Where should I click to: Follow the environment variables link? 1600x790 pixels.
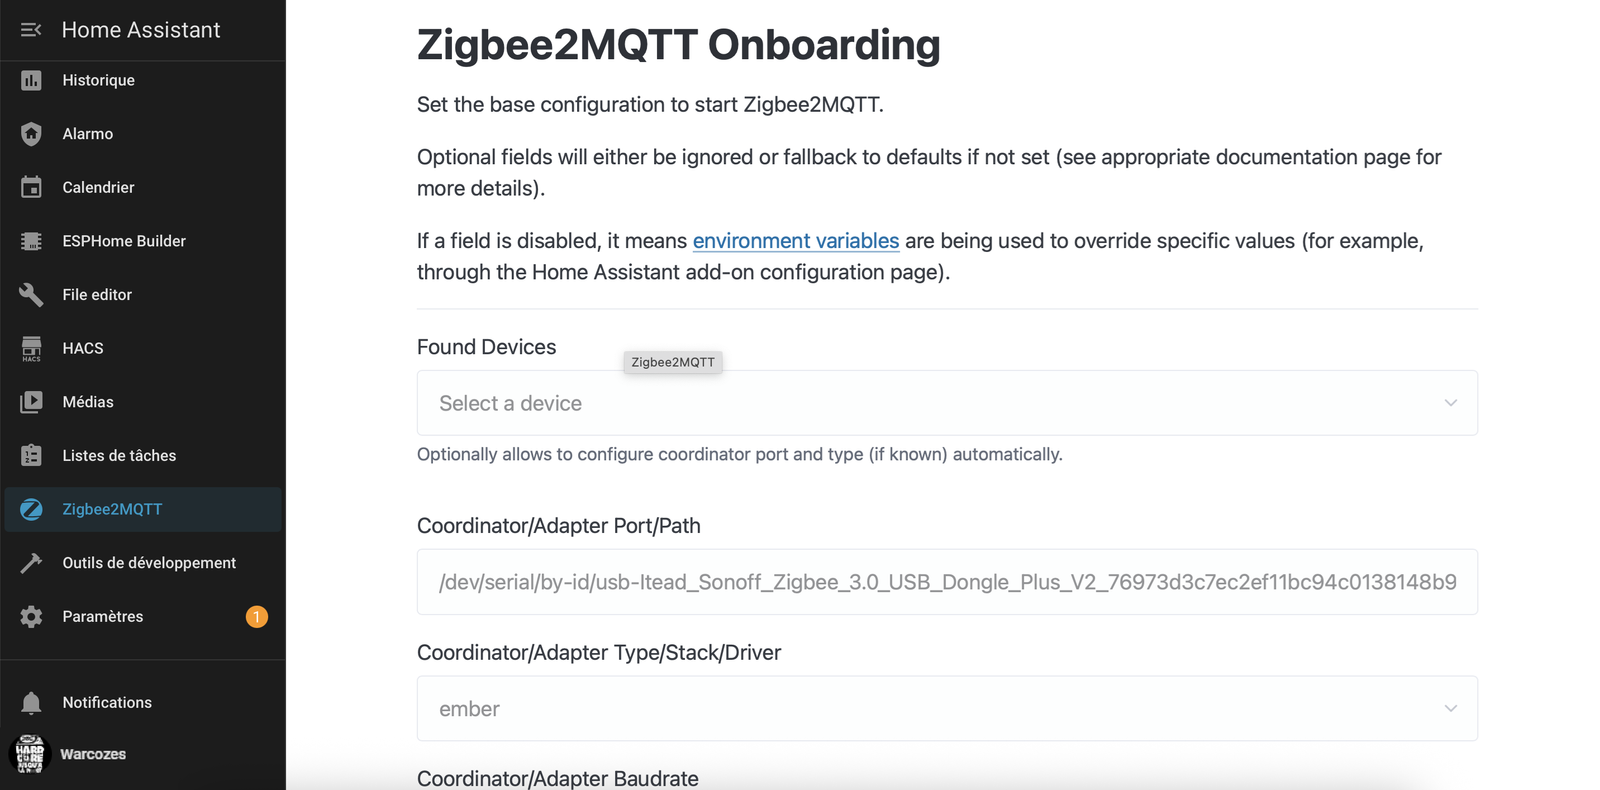(x=795, y=241)
